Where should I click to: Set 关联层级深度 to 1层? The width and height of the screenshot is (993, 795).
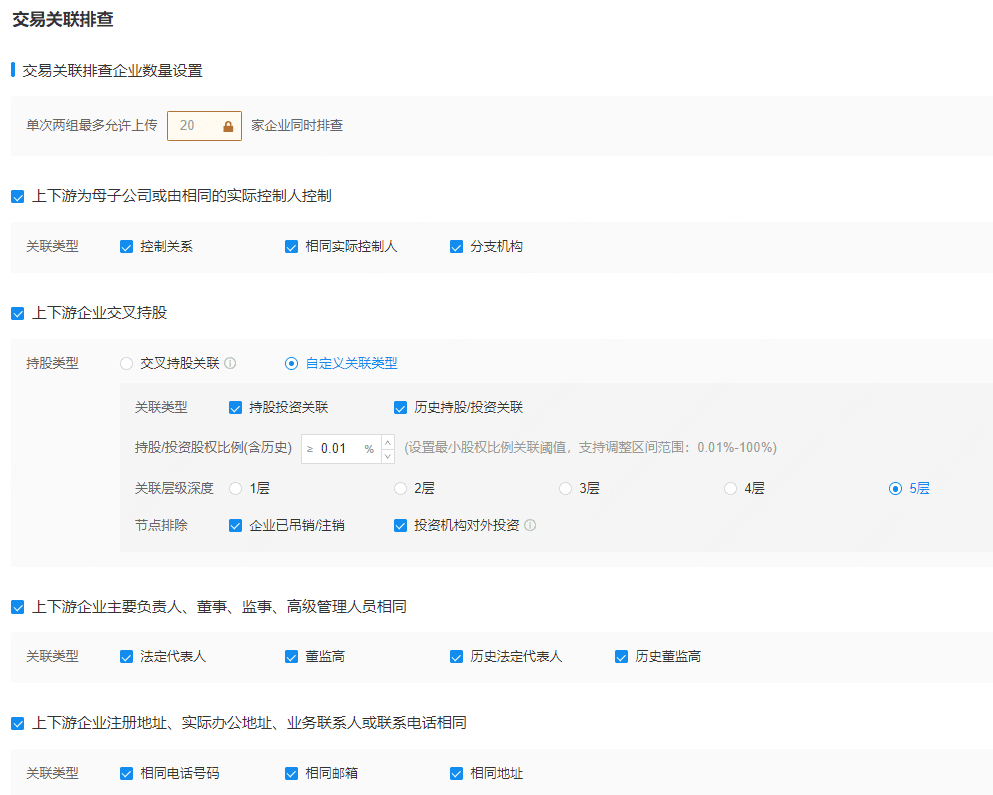[x=236, y=488]
